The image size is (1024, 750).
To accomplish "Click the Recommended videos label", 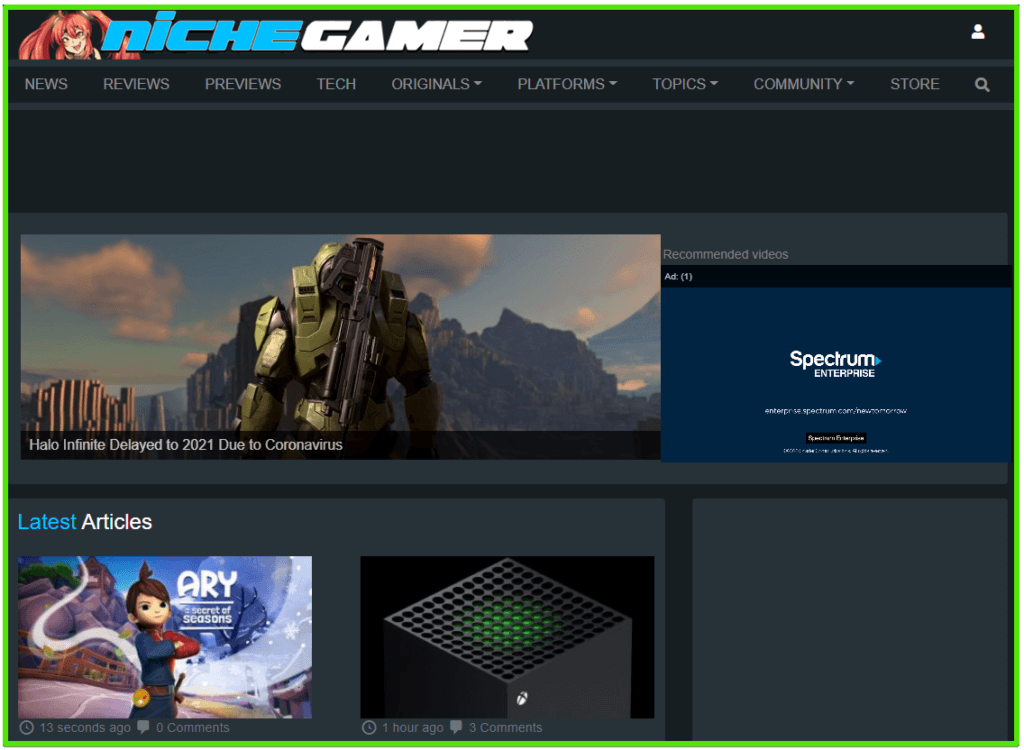I will click(x=726, y=254).
